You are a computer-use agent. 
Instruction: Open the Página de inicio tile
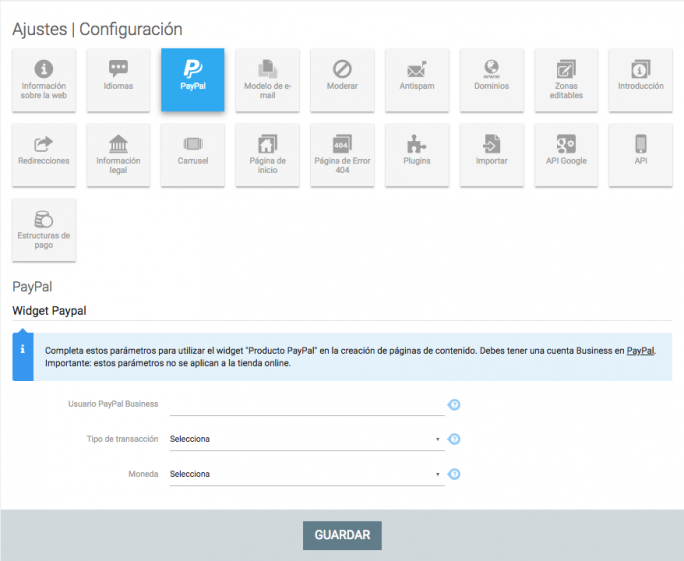pos(267,155)
